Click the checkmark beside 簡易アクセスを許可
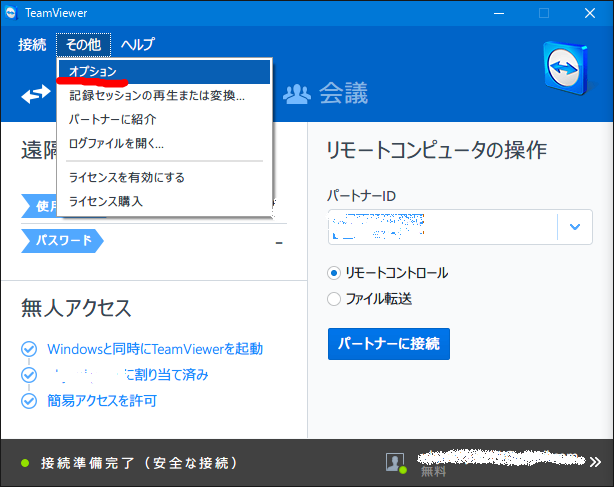Viewport: 614px width, 487px height. pos(29,401)
